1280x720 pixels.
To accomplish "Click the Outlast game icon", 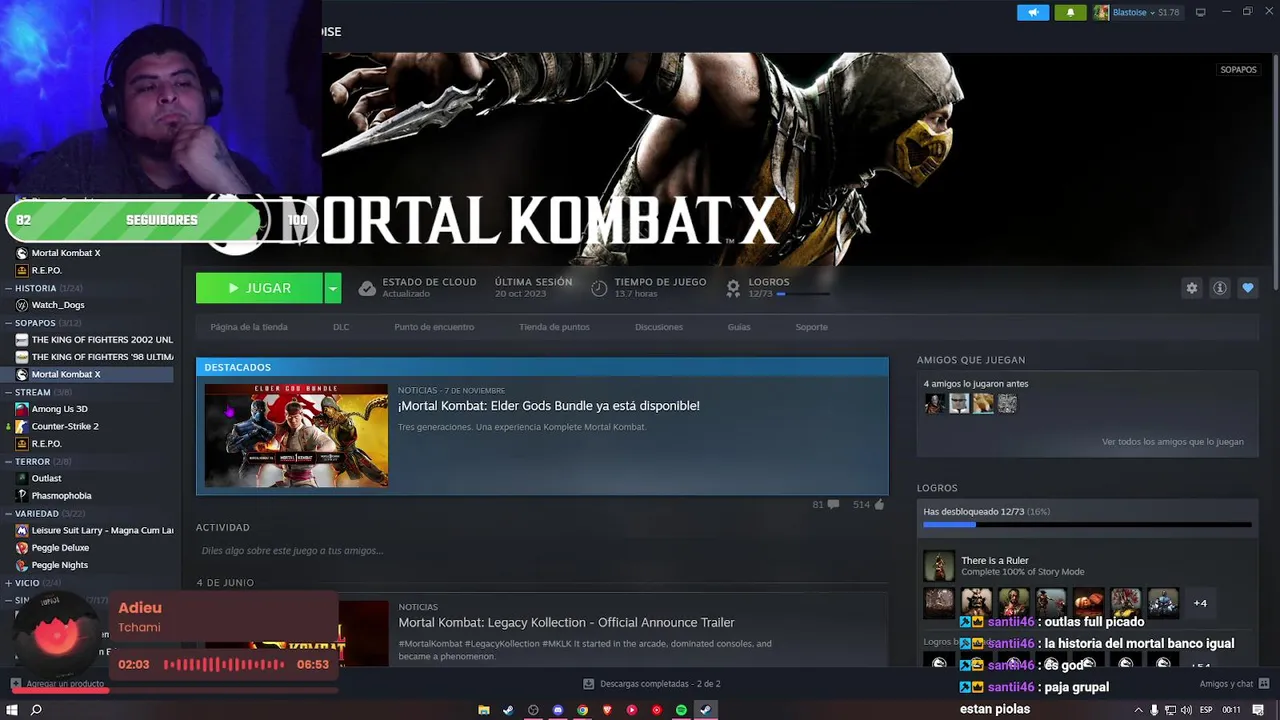I will (x=22, y=478).
